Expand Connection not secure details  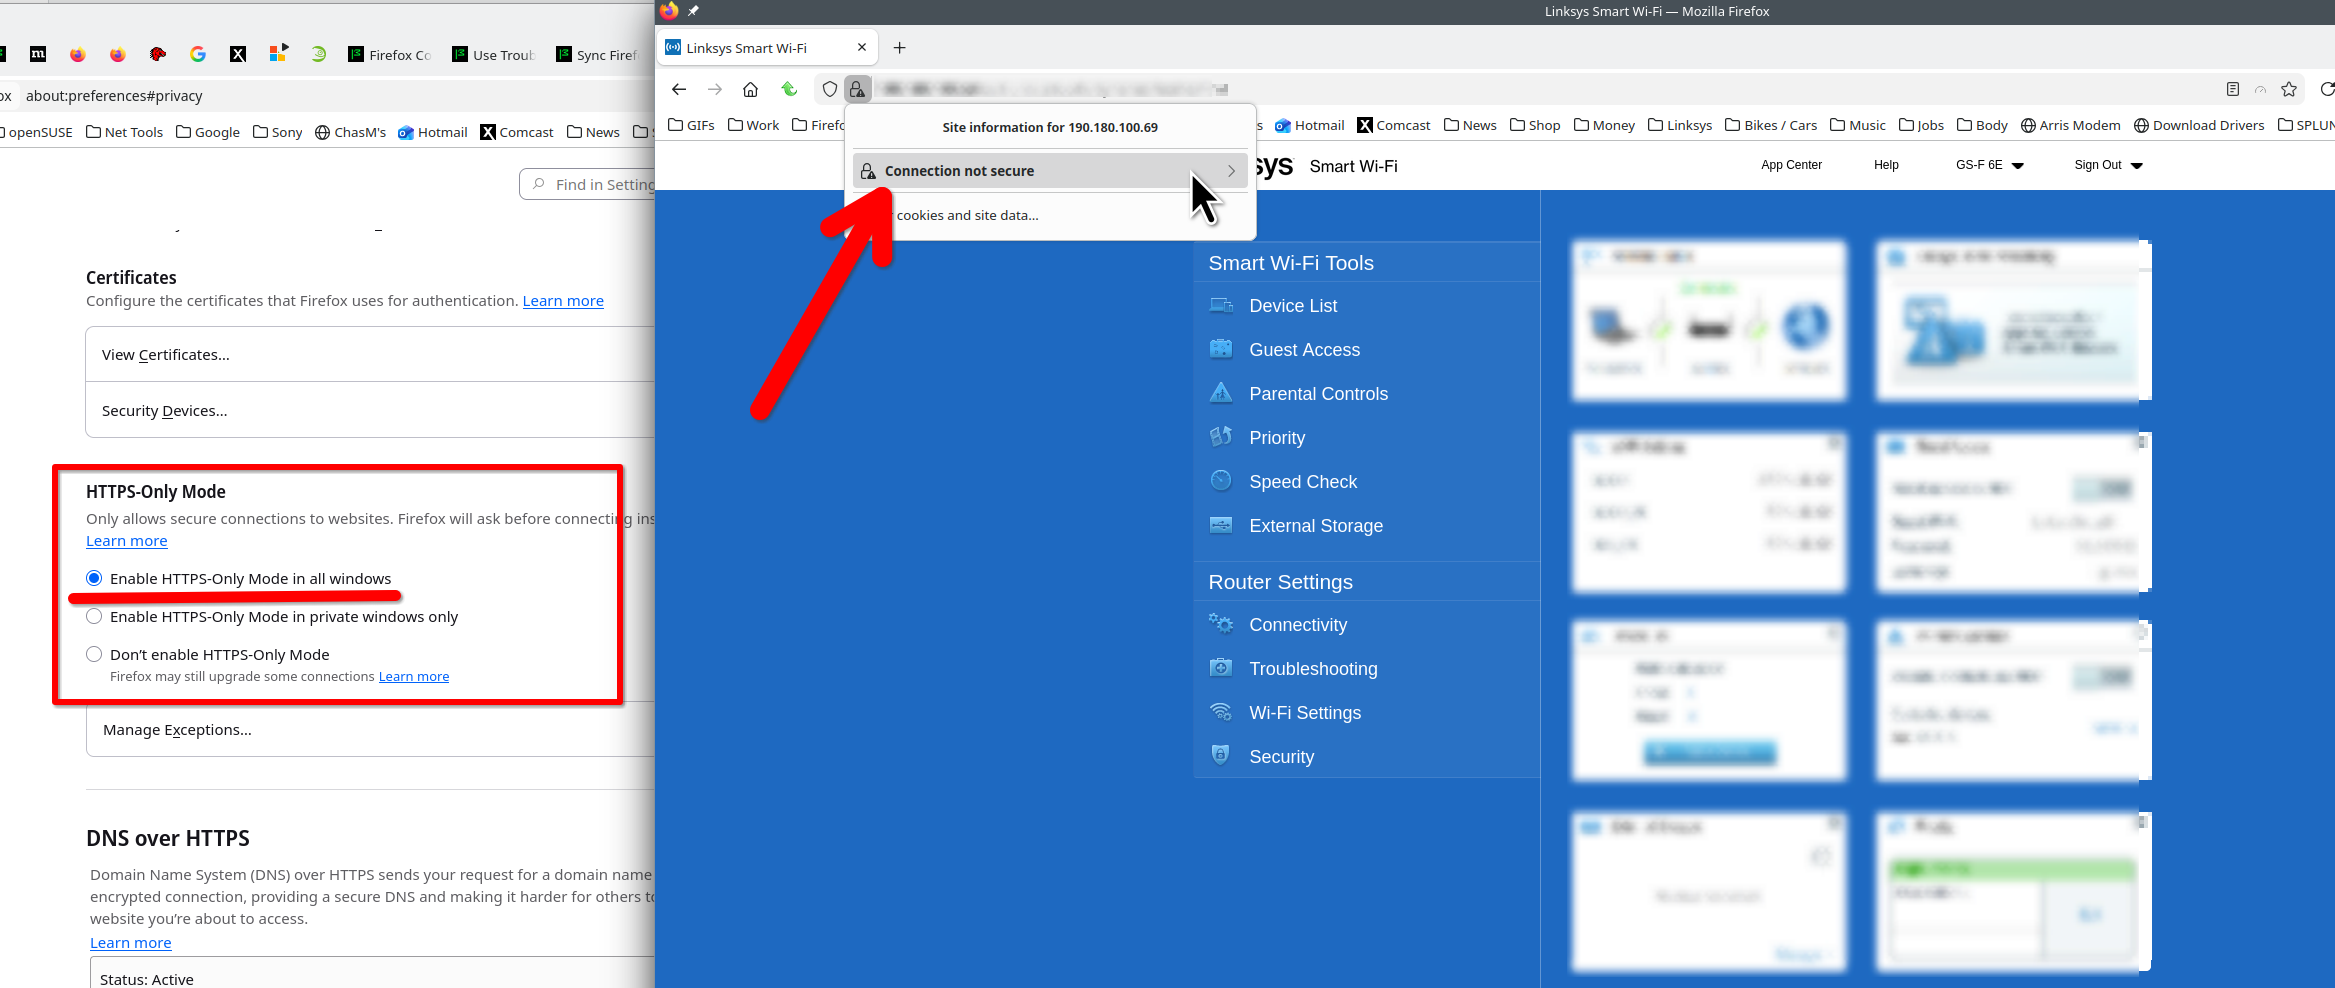(x=1050, y=171)
